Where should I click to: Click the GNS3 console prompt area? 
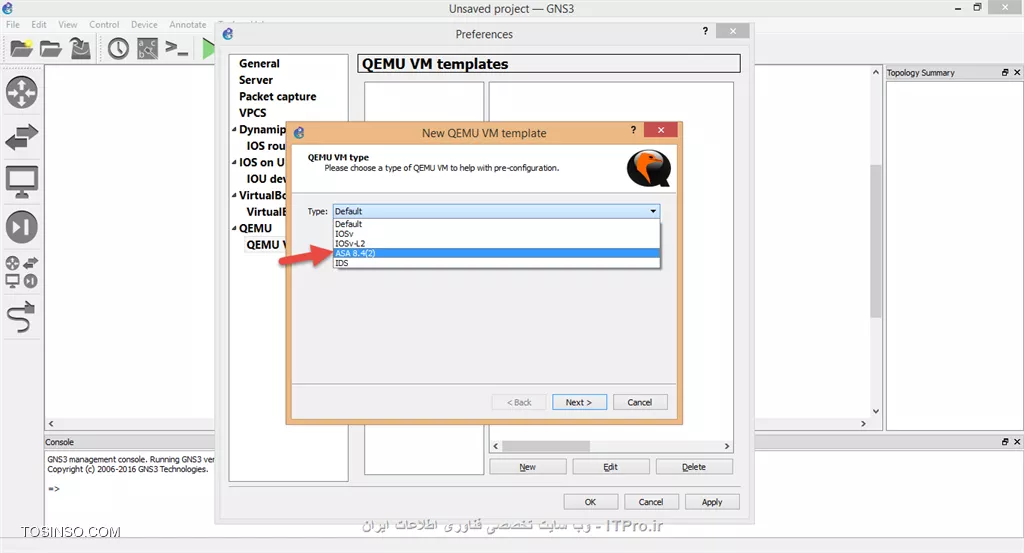pyautogui.click(x=54, y=488)
